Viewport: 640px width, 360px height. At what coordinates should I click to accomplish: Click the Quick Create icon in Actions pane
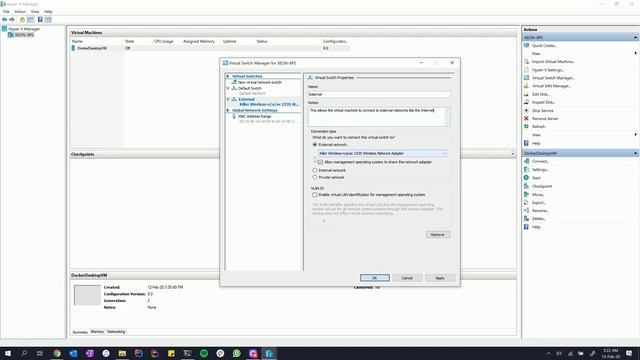click(x=527, y=45)
